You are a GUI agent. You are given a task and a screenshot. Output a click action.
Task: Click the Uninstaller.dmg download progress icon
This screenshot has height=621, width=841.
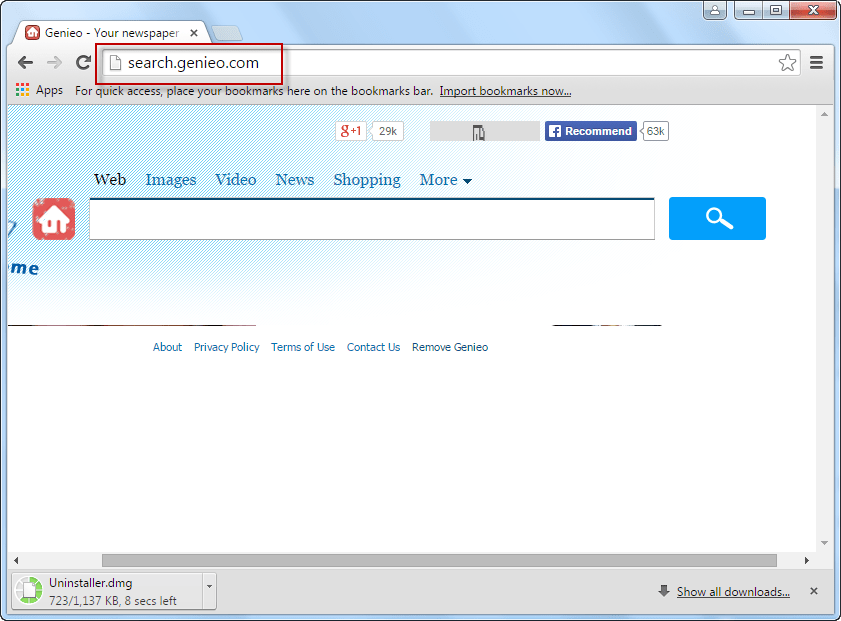click(29, 591)
